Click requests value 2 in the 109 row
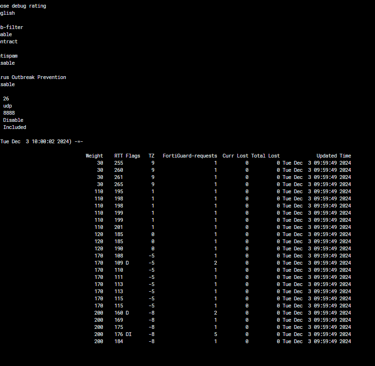 pyautogui.click(x=215, y=263)
